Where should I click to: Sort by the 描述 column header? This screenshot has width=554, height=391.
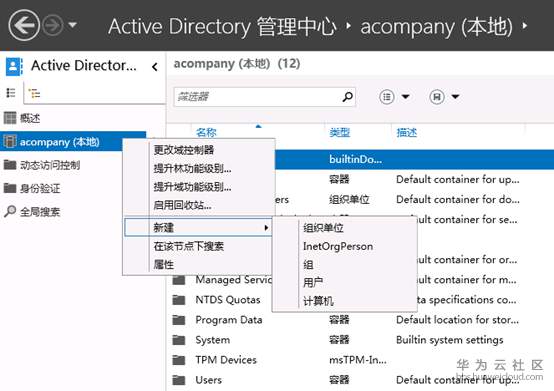(x=407, y=132)
